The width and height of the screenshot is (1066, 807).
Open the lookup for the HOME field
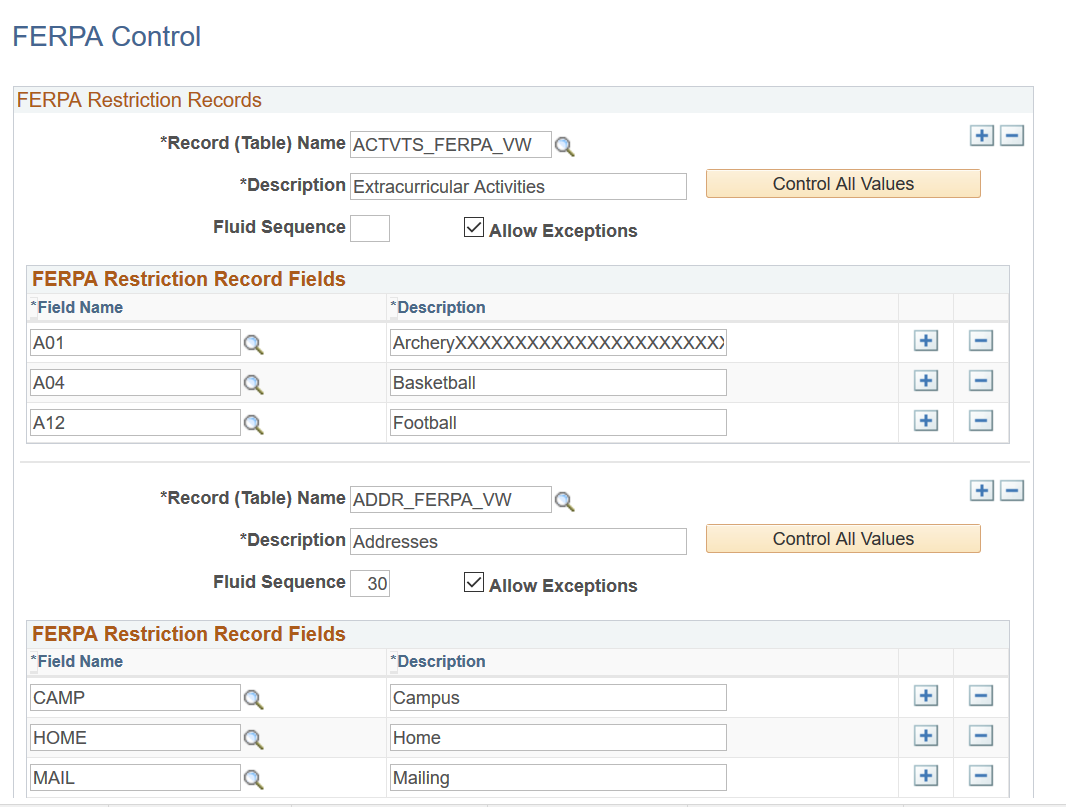[x=253, y=738]
